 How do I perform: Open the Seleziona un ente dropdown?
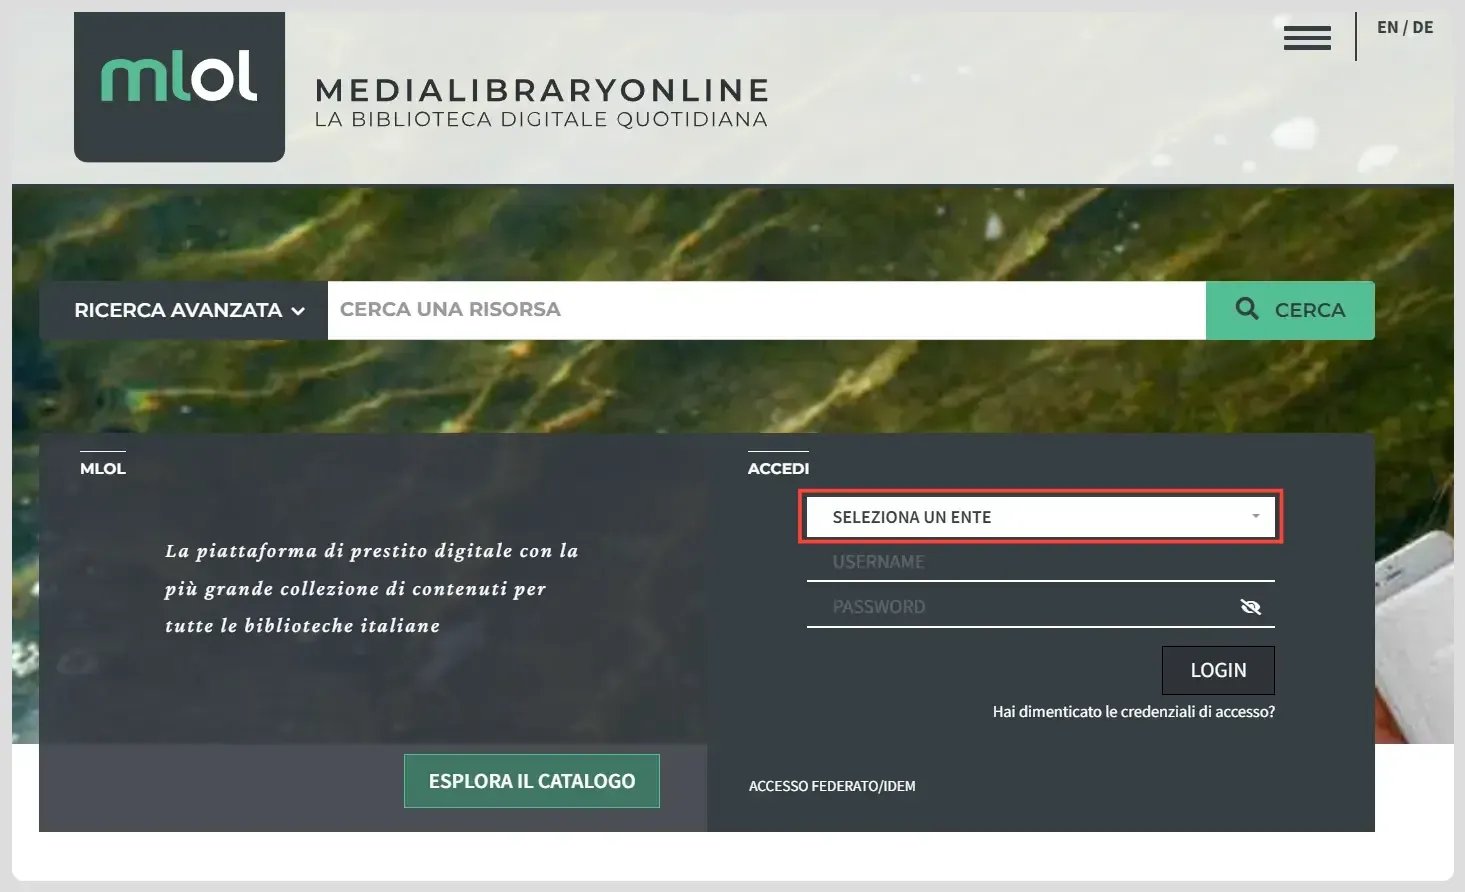[x=1040, y=517]
